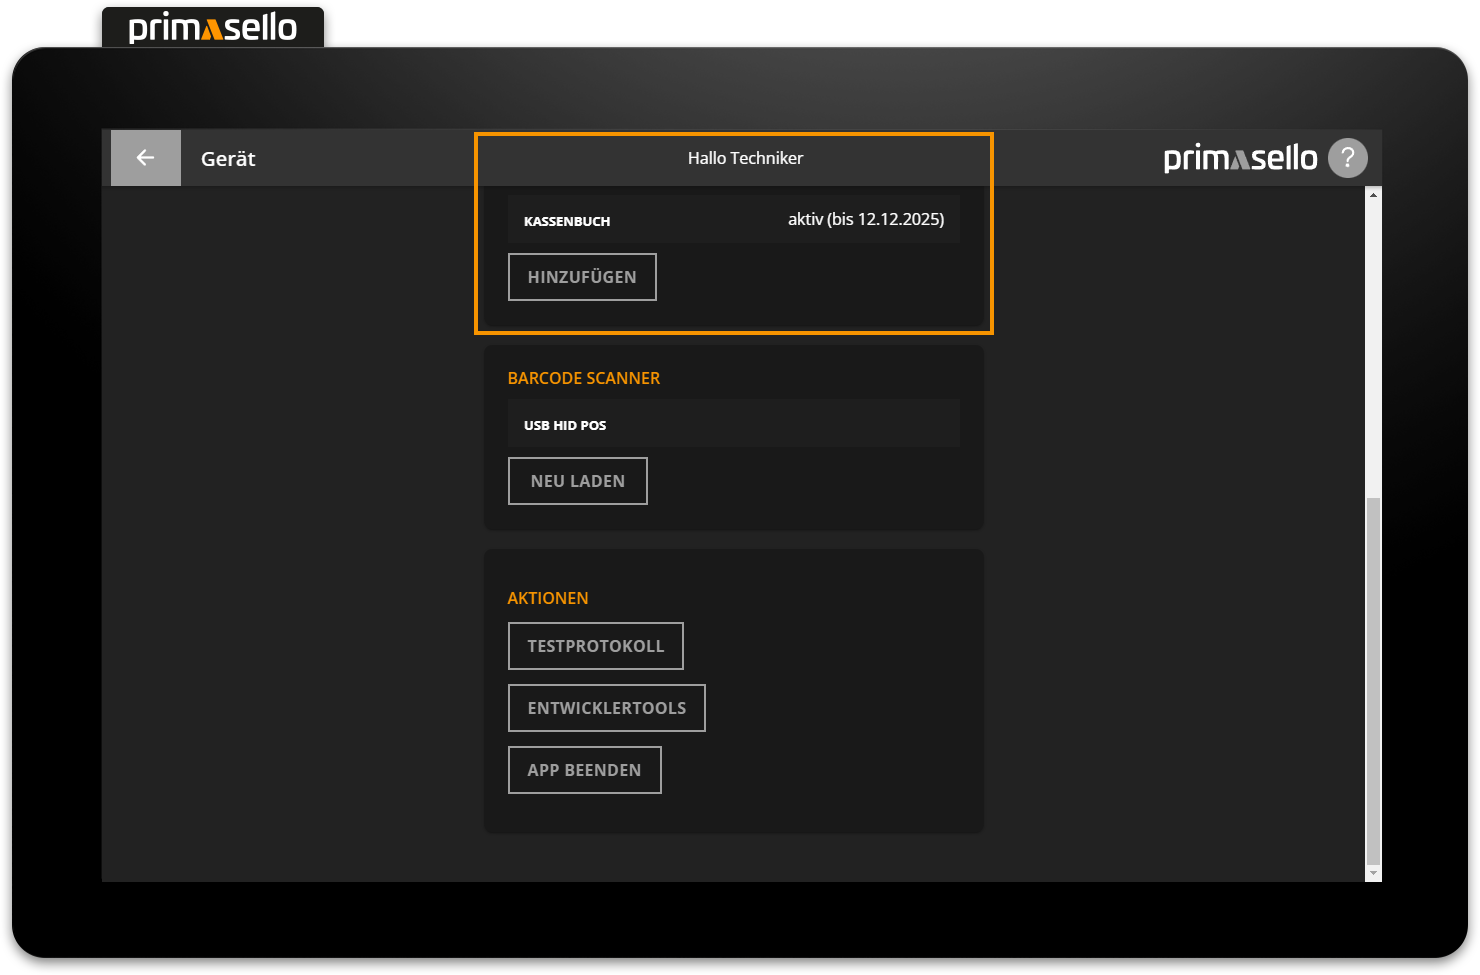This screenshot has height=975, width=1480.
Task: Open the Entwicklertools
Action: pos(606,708)
